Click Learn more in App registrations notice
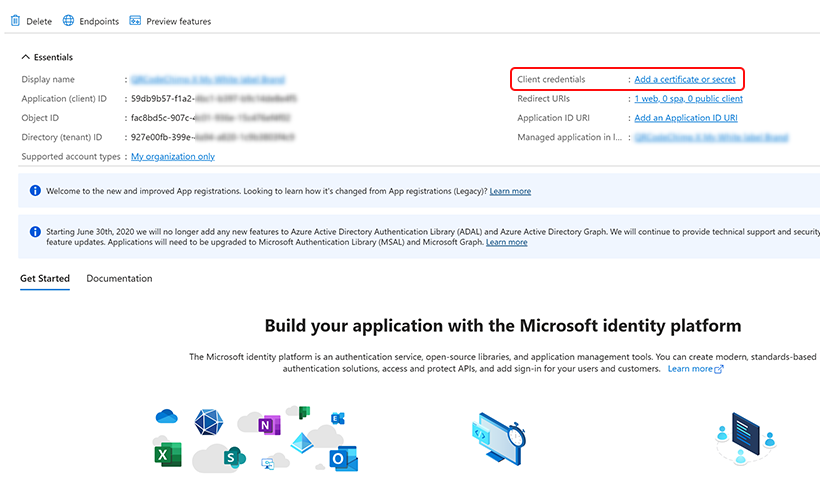This screenshot has height=480, width=820. click(x=510, y=191)
